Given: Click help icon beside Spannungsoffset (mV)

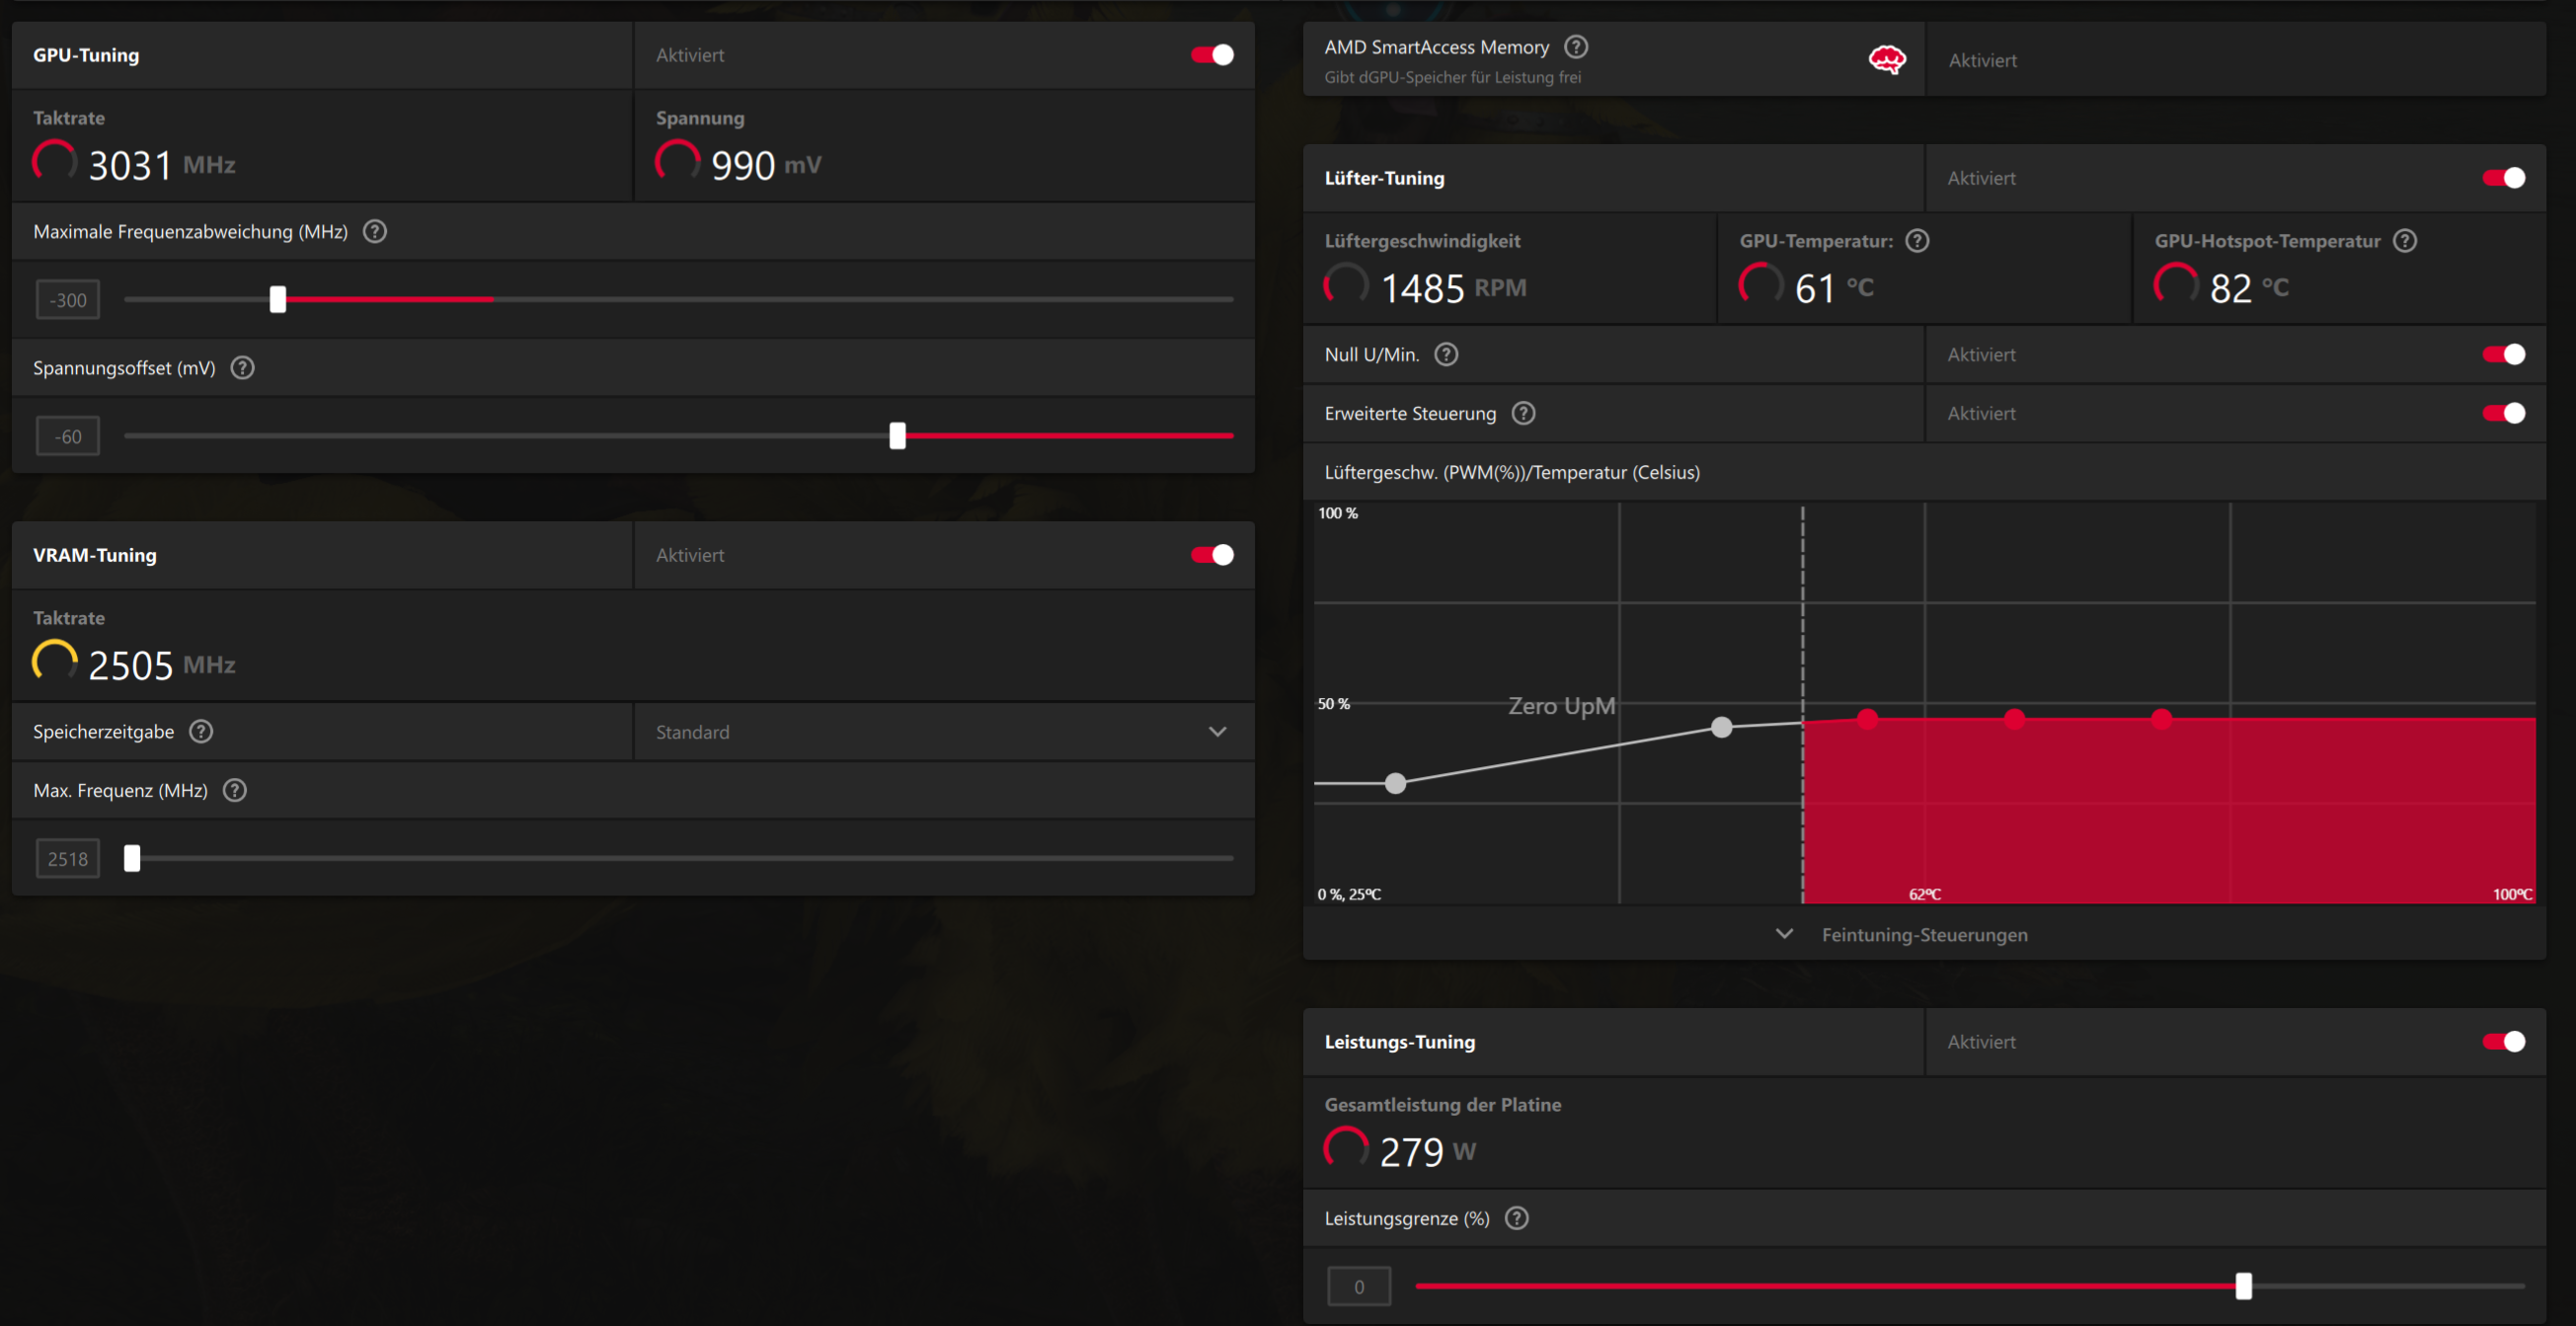Looking at the screenshot, I should (242, 368).
